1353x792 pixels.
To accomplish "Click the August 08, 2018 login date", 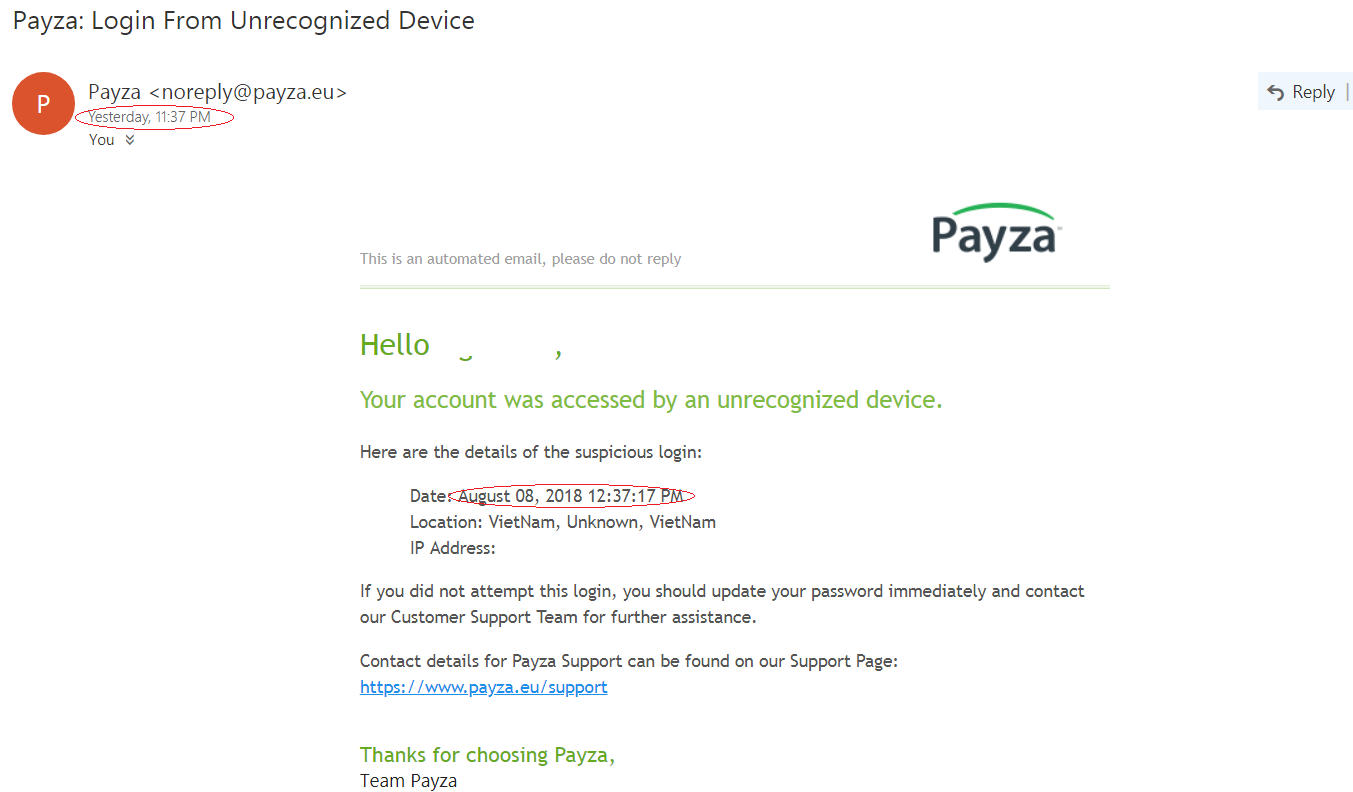I will click(571, 496).
